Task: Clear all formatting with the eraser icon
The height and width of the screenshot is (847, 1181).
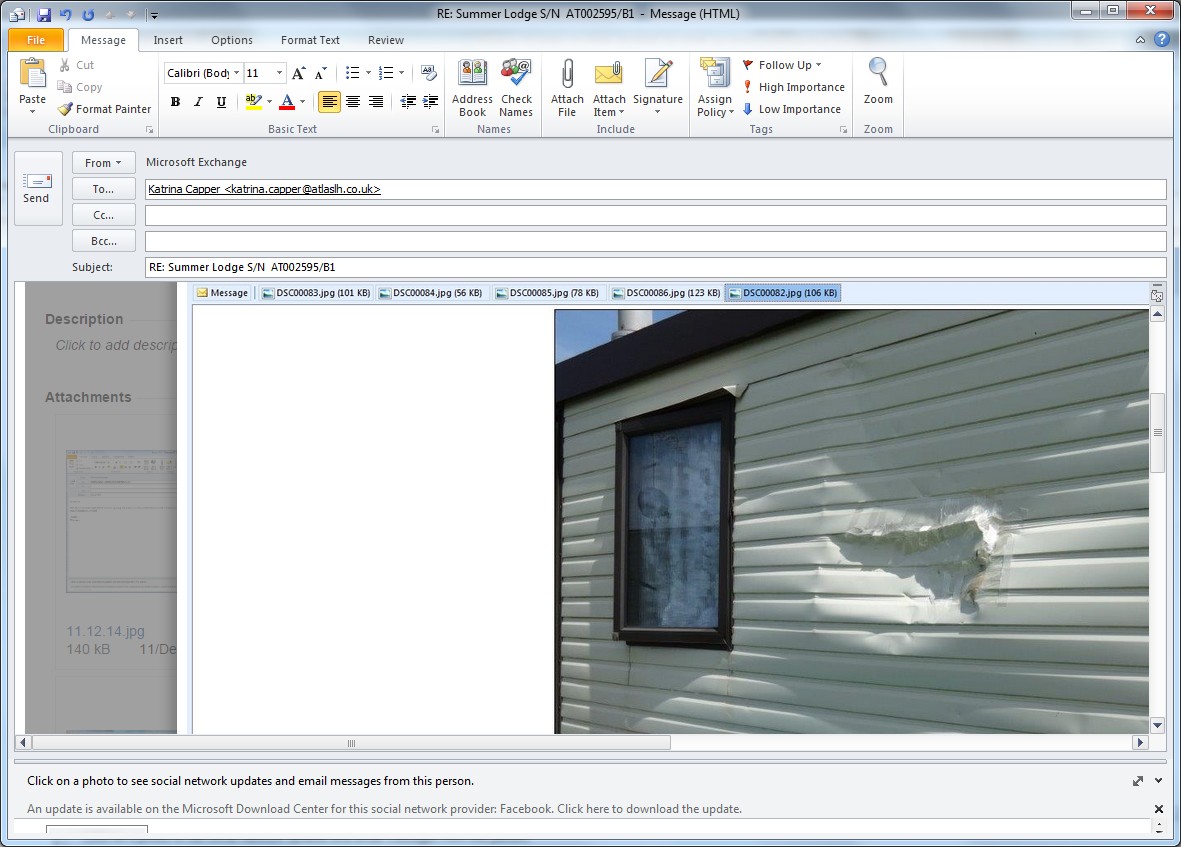Action: [429, 73]
